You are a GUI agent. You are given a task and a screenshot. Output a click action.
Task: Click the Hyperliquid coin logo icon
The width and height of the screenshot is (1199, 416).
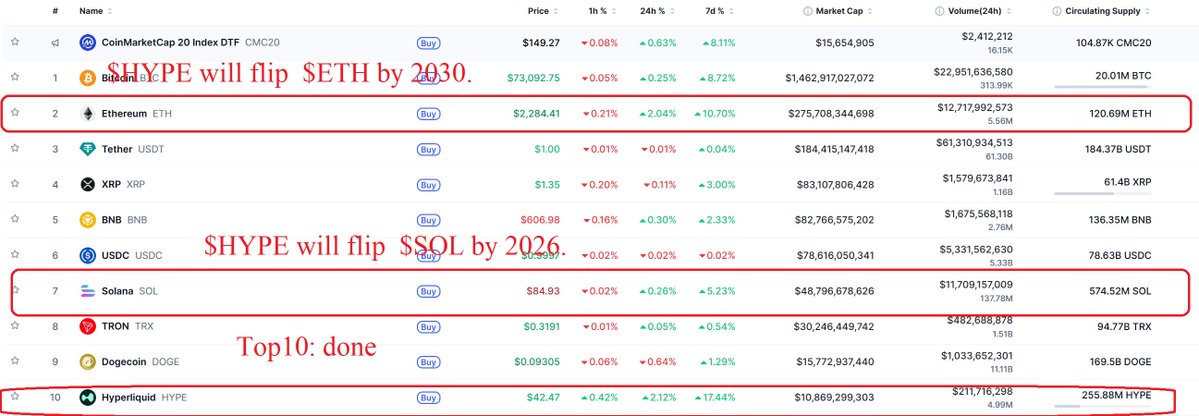(x=87, y=397)
